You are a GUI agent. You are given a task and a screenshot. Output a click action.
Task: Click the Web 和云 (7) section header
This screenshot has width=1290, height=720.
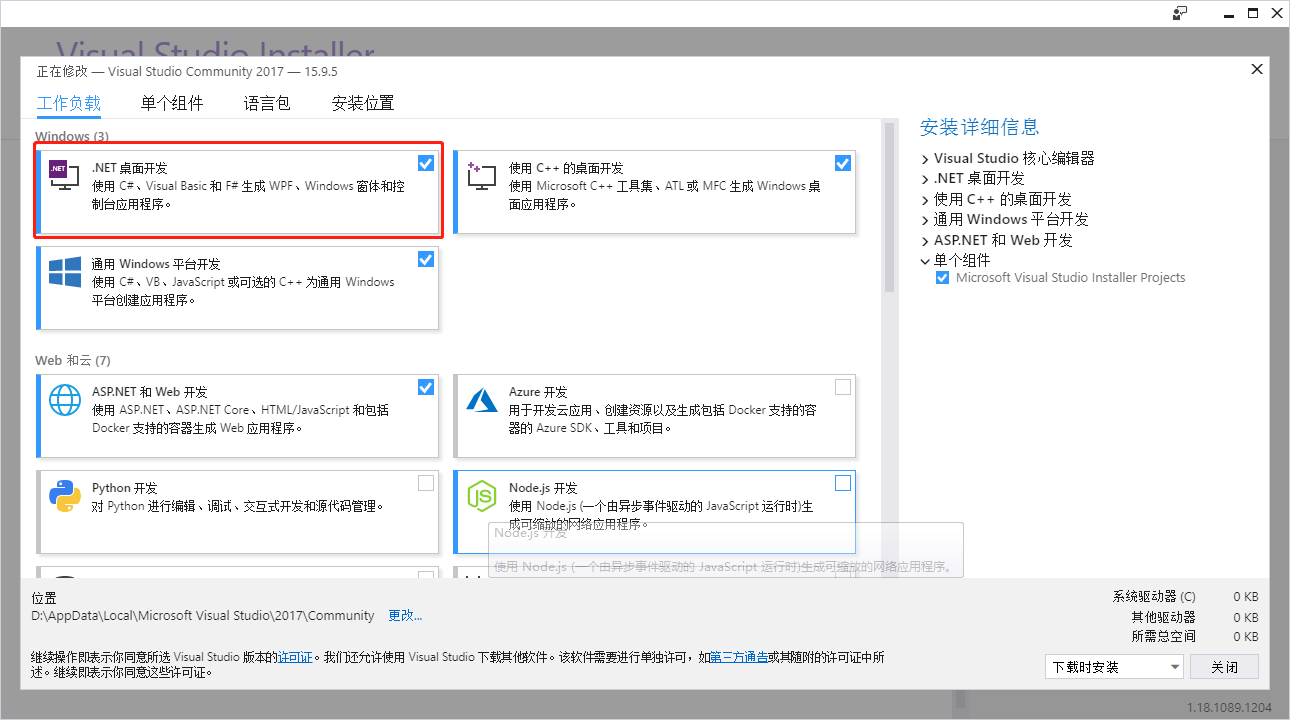click(73, 360)
